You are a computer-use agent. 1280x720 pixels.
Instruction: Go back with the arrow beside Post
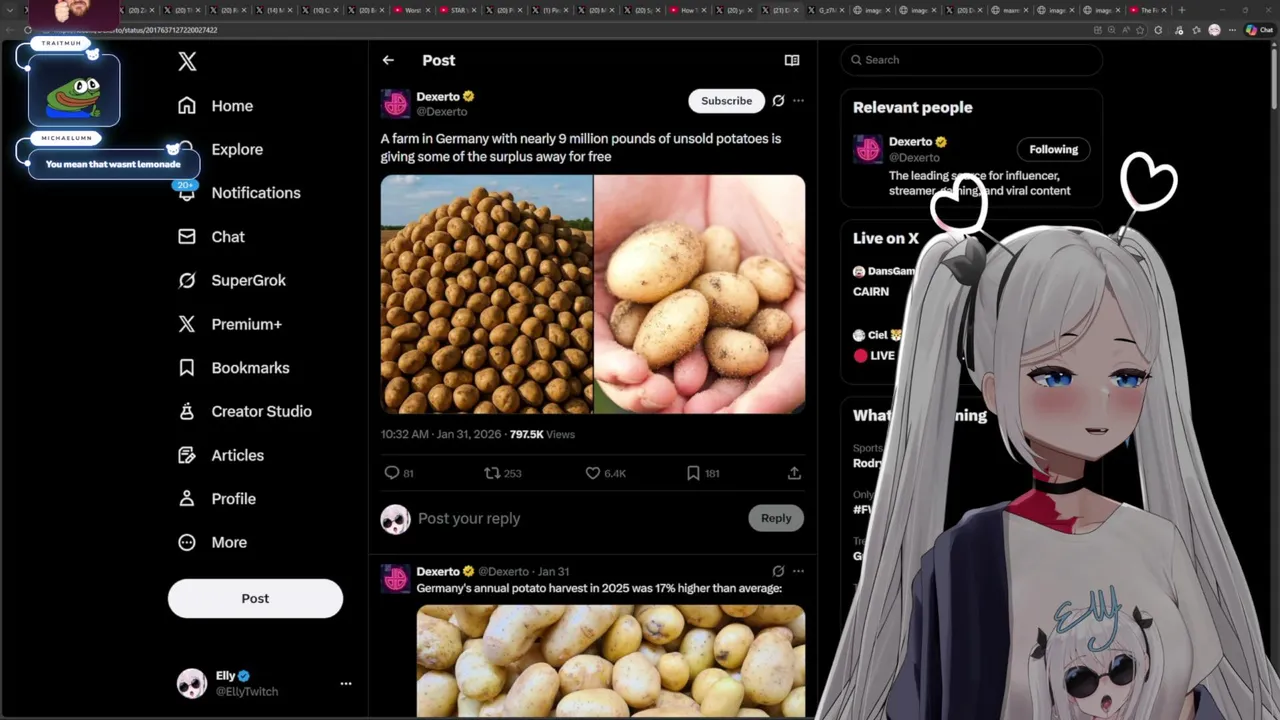click(388, 60)
